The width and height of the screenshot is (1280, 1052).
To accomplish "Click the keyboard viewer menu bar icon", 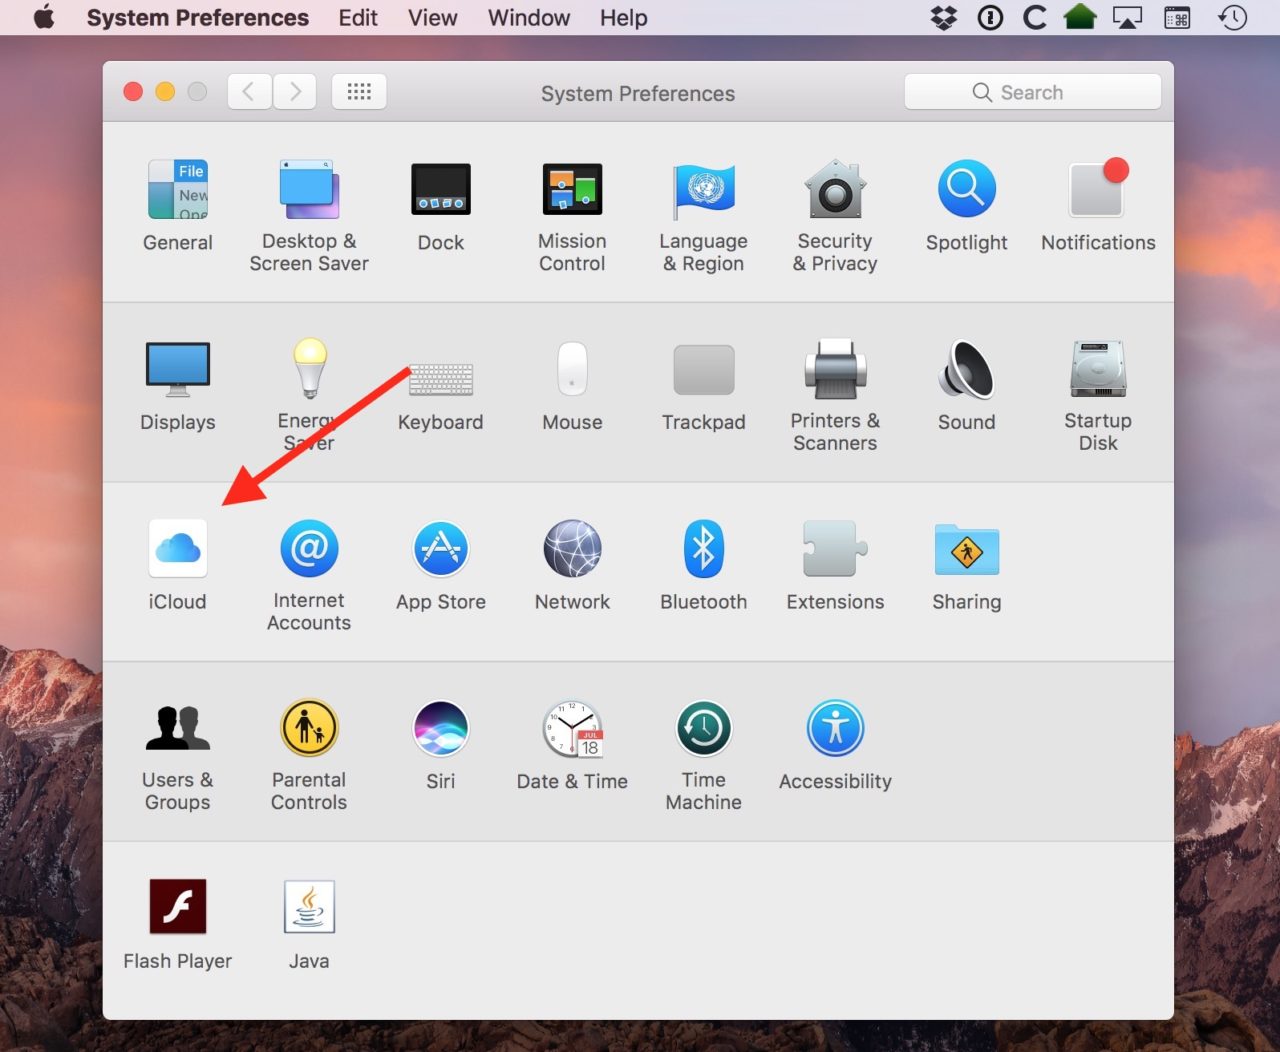I will pyautogui.click(x=1178, y=18).
